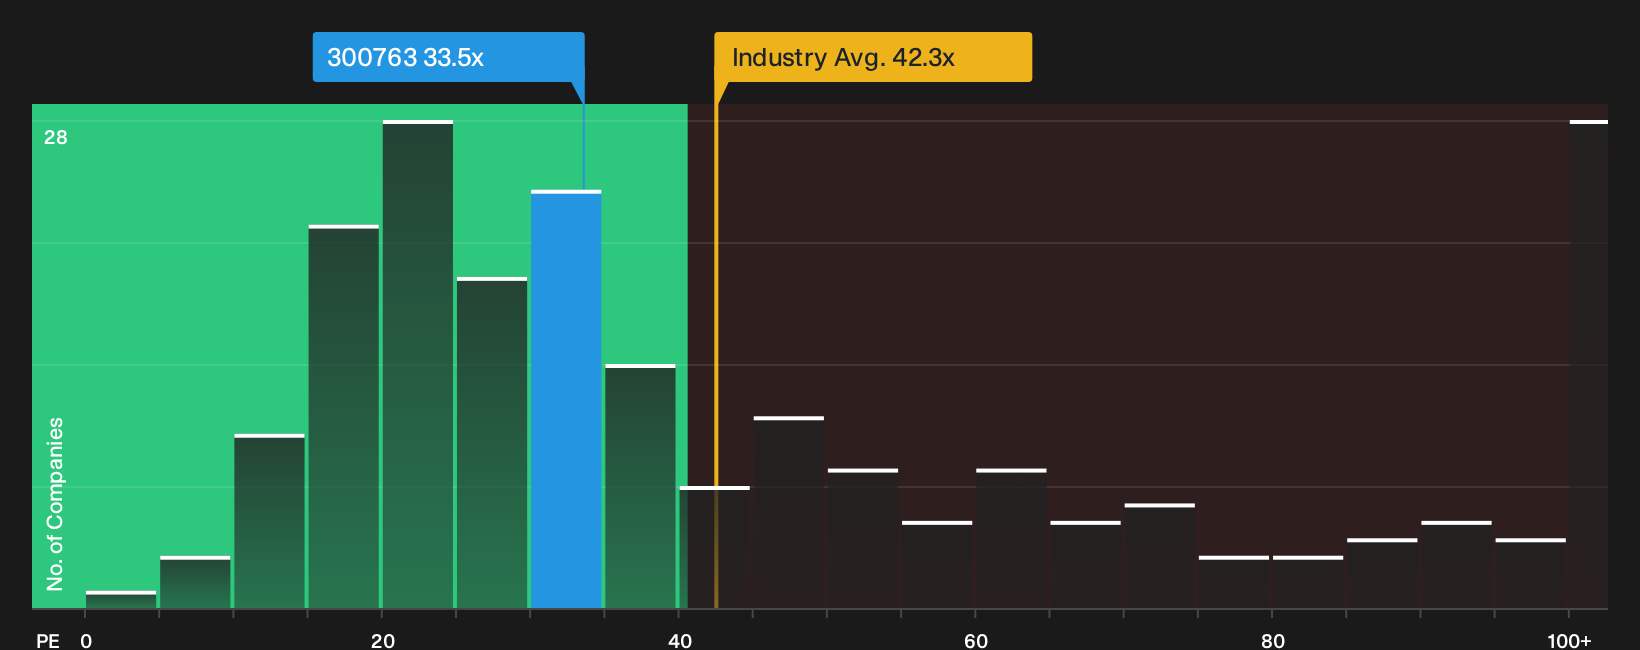Click the yellow industry average vertical line
Image resolution: width=1640 pixels, height=650 pixels.
click(x=716, y=345)
